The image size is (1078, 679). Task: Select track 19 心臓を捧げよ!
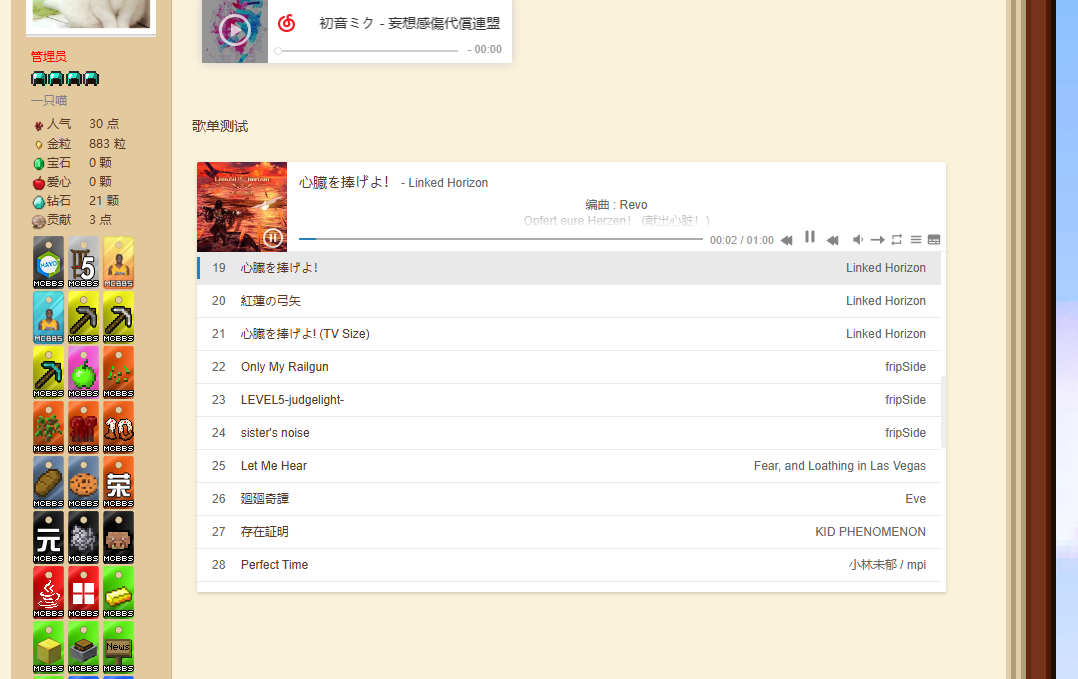(x=569, y=268)
